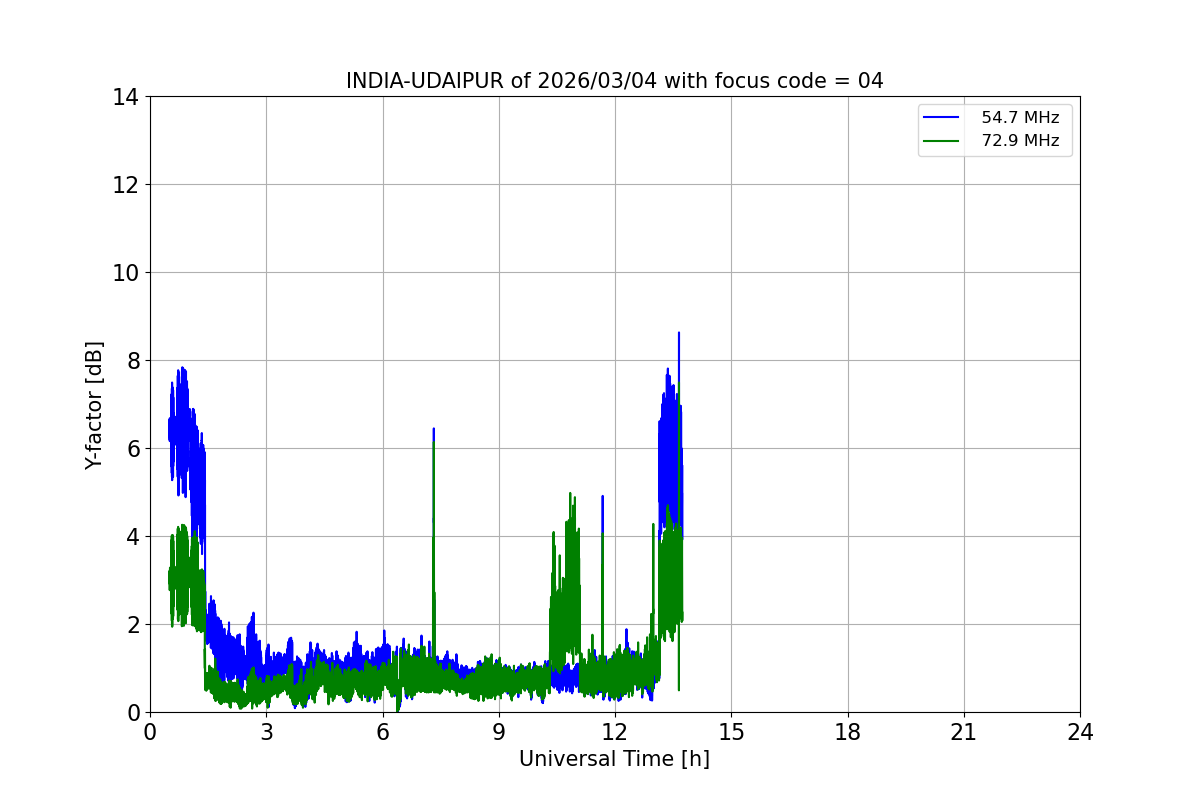1200x800 pixels.
Task: Click the x-axis tick label 15
Action: (x=731, y=732)
